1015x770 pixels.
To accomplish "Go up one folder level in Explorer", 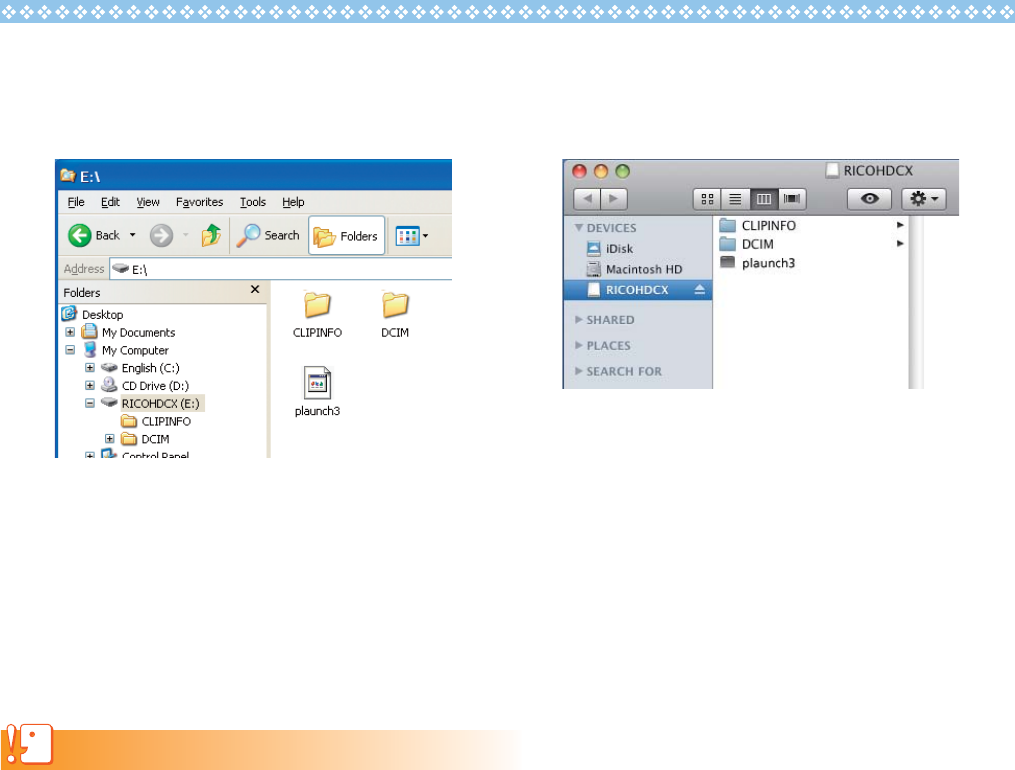I will (x=211, y=236).
